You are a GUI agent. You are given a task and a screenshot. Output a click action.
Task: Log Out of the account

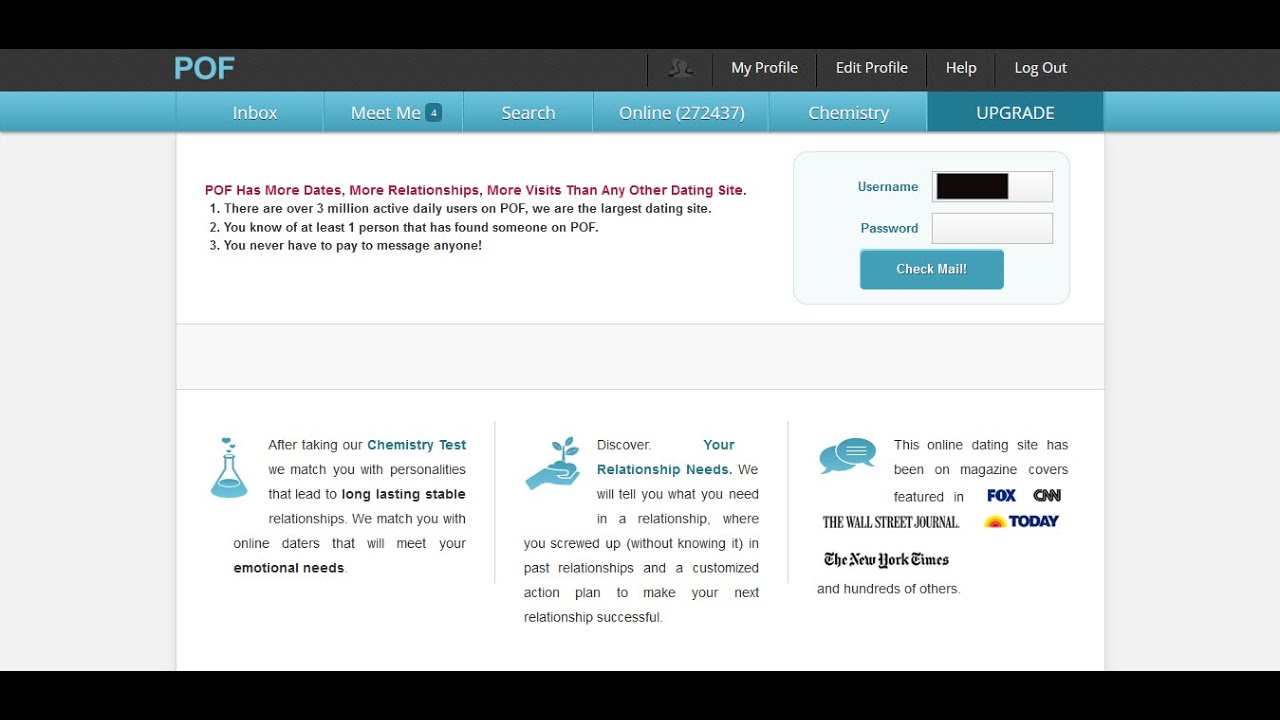click(1040, 68)
